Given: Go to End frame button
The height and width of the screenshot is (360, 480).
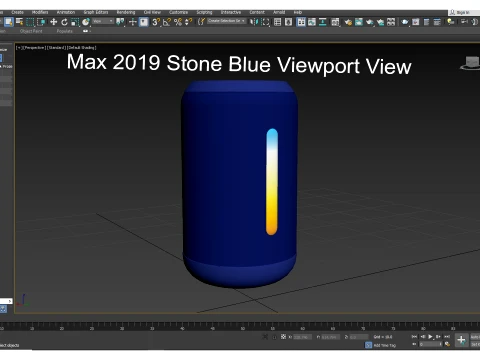Looking at the screenshot, I should [447, 337].
